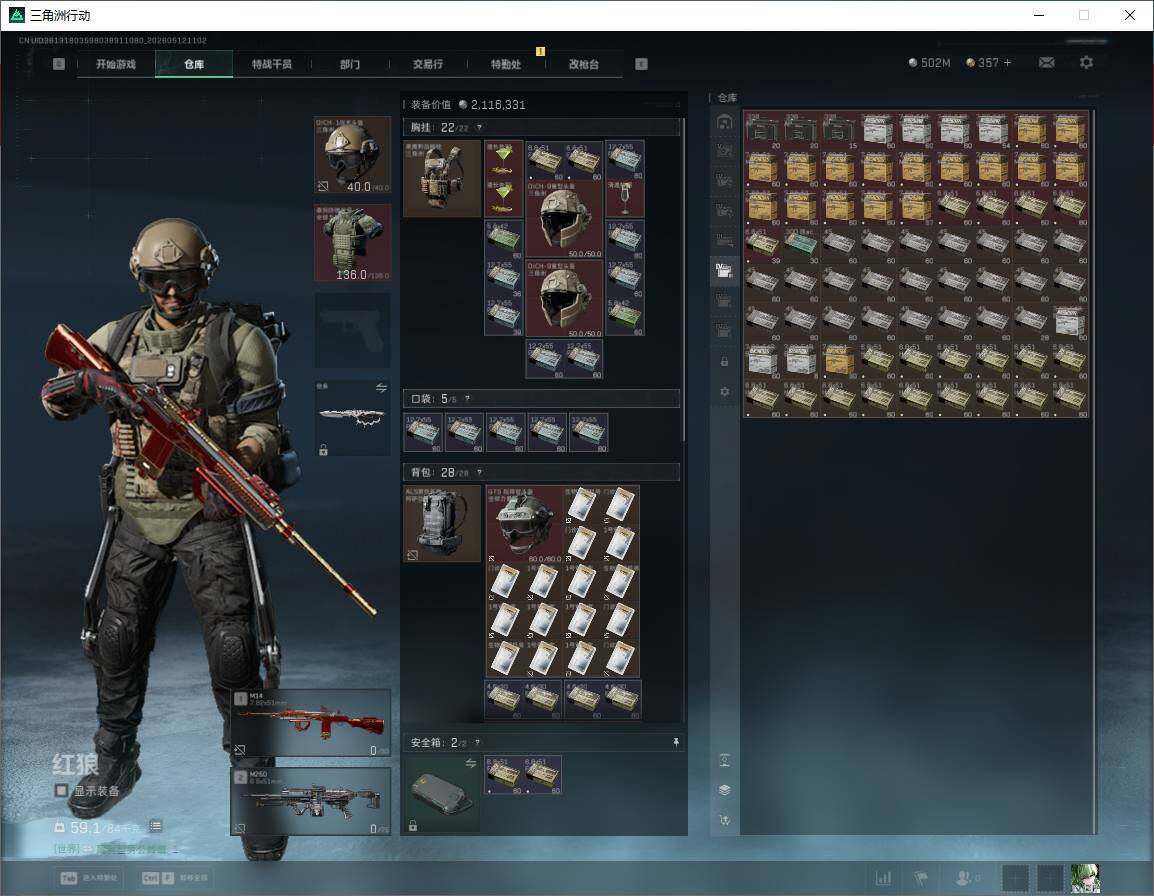Open the 改枪台 tab
This screenshot has width=1154, height=896.
(584, 64)
